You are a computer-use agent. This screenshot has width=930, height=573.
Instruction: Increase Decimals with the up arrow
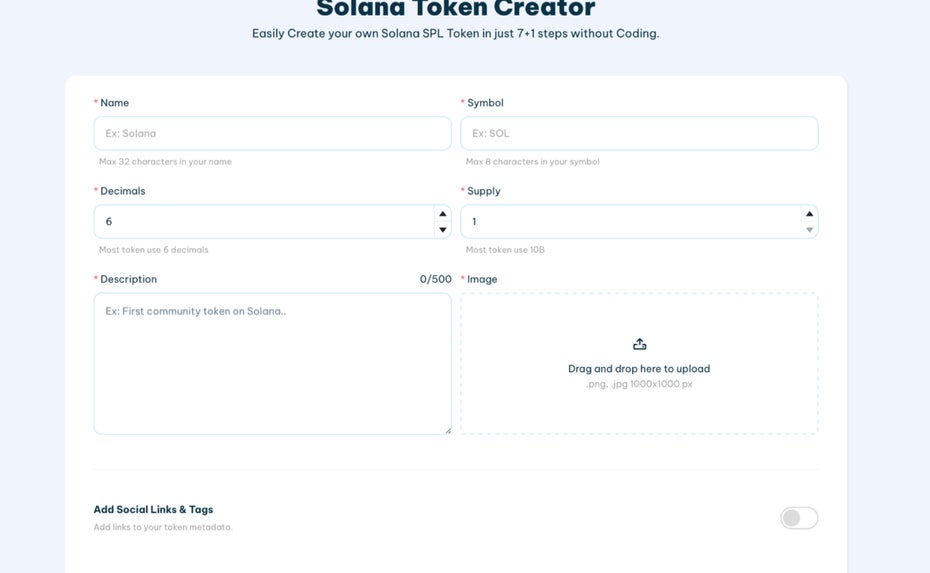442,214
